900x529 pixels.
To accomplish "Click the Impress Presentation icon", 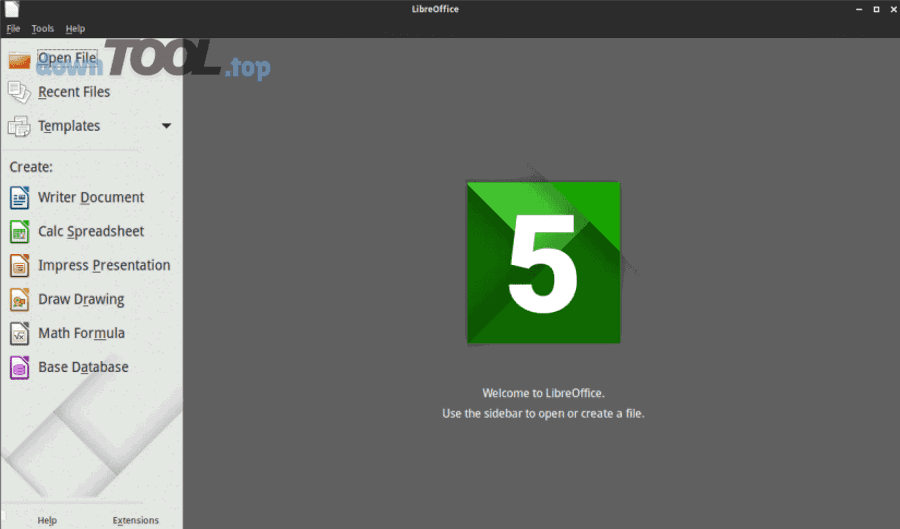I will click(x=19, y=266).
